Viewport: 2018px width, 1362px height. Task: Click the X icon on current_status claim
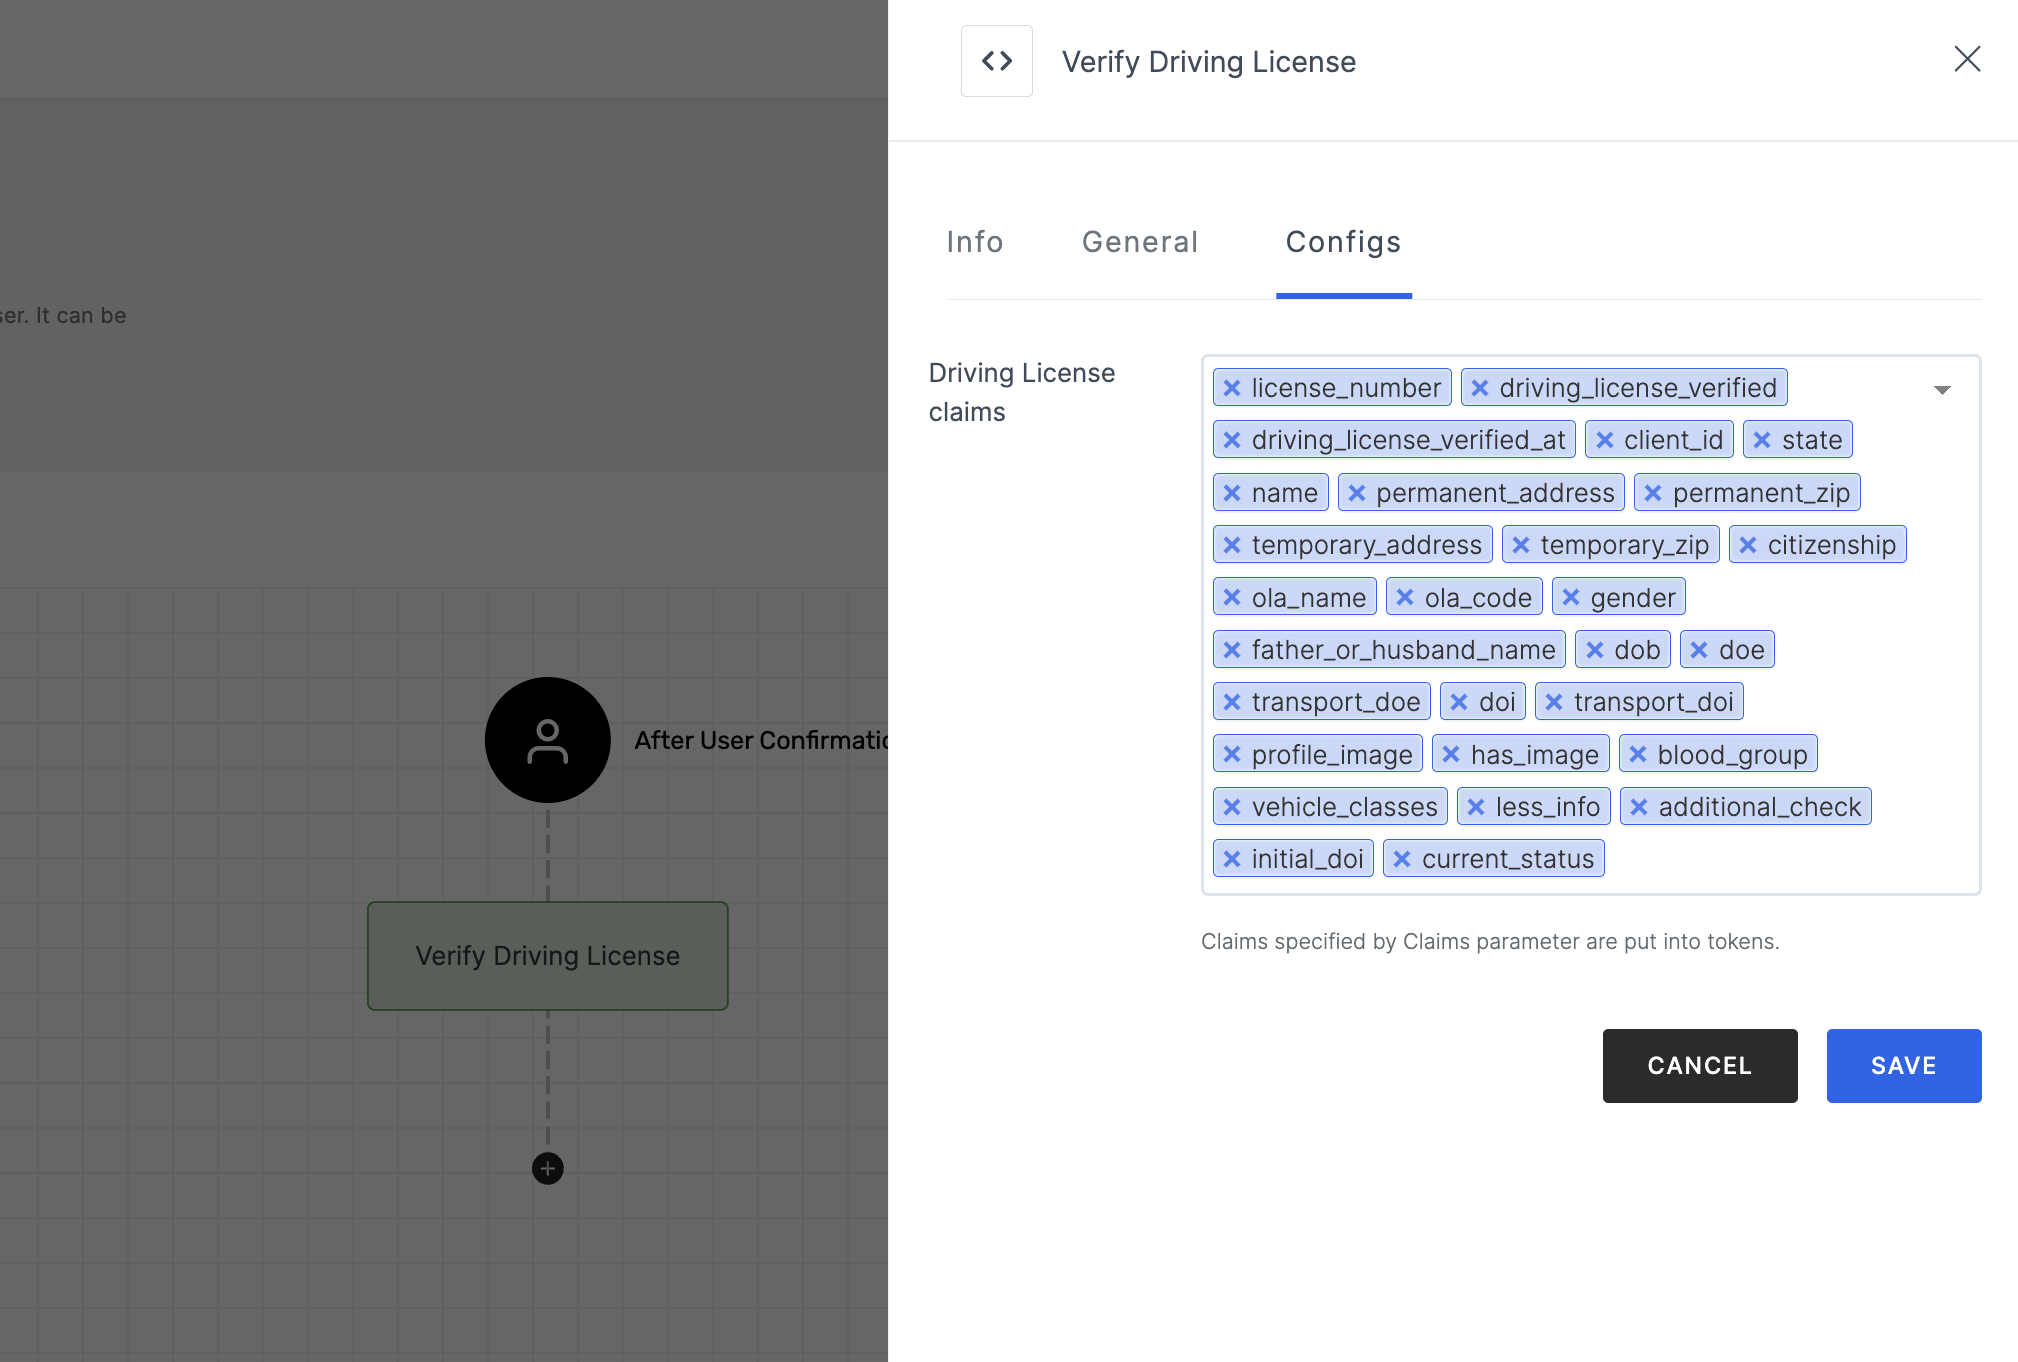pyautogui.click(x=1401, y=860)
